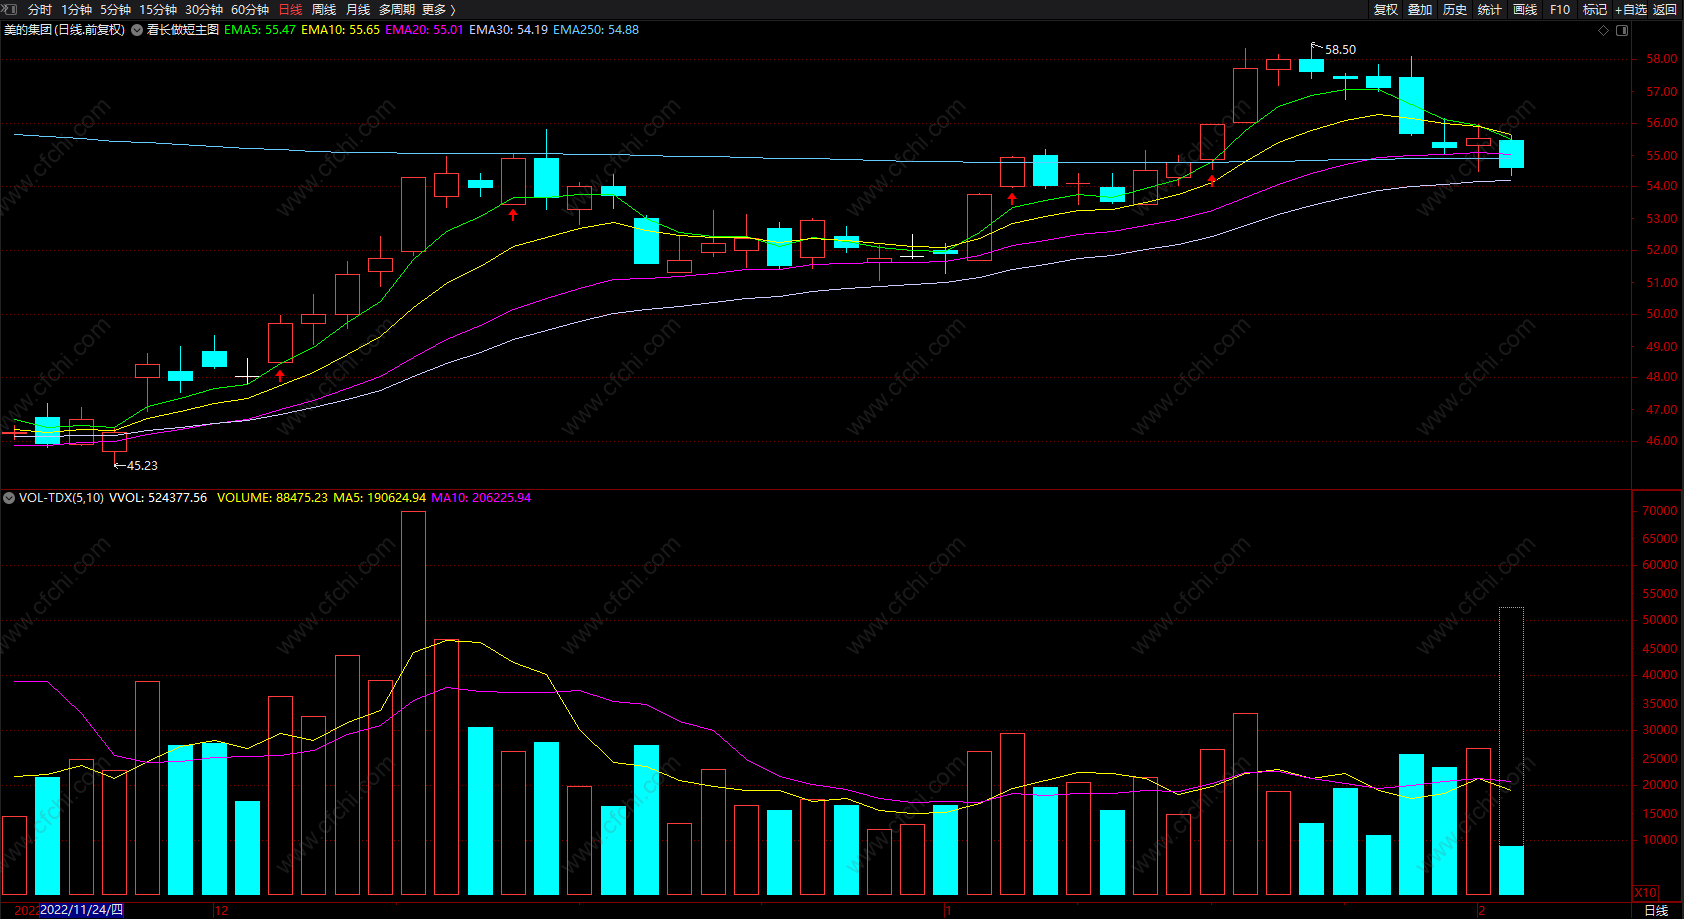Click the month 12 marker on time axis
The image size is (1684, 919).
pyautogui.click(x=222, y=911)
